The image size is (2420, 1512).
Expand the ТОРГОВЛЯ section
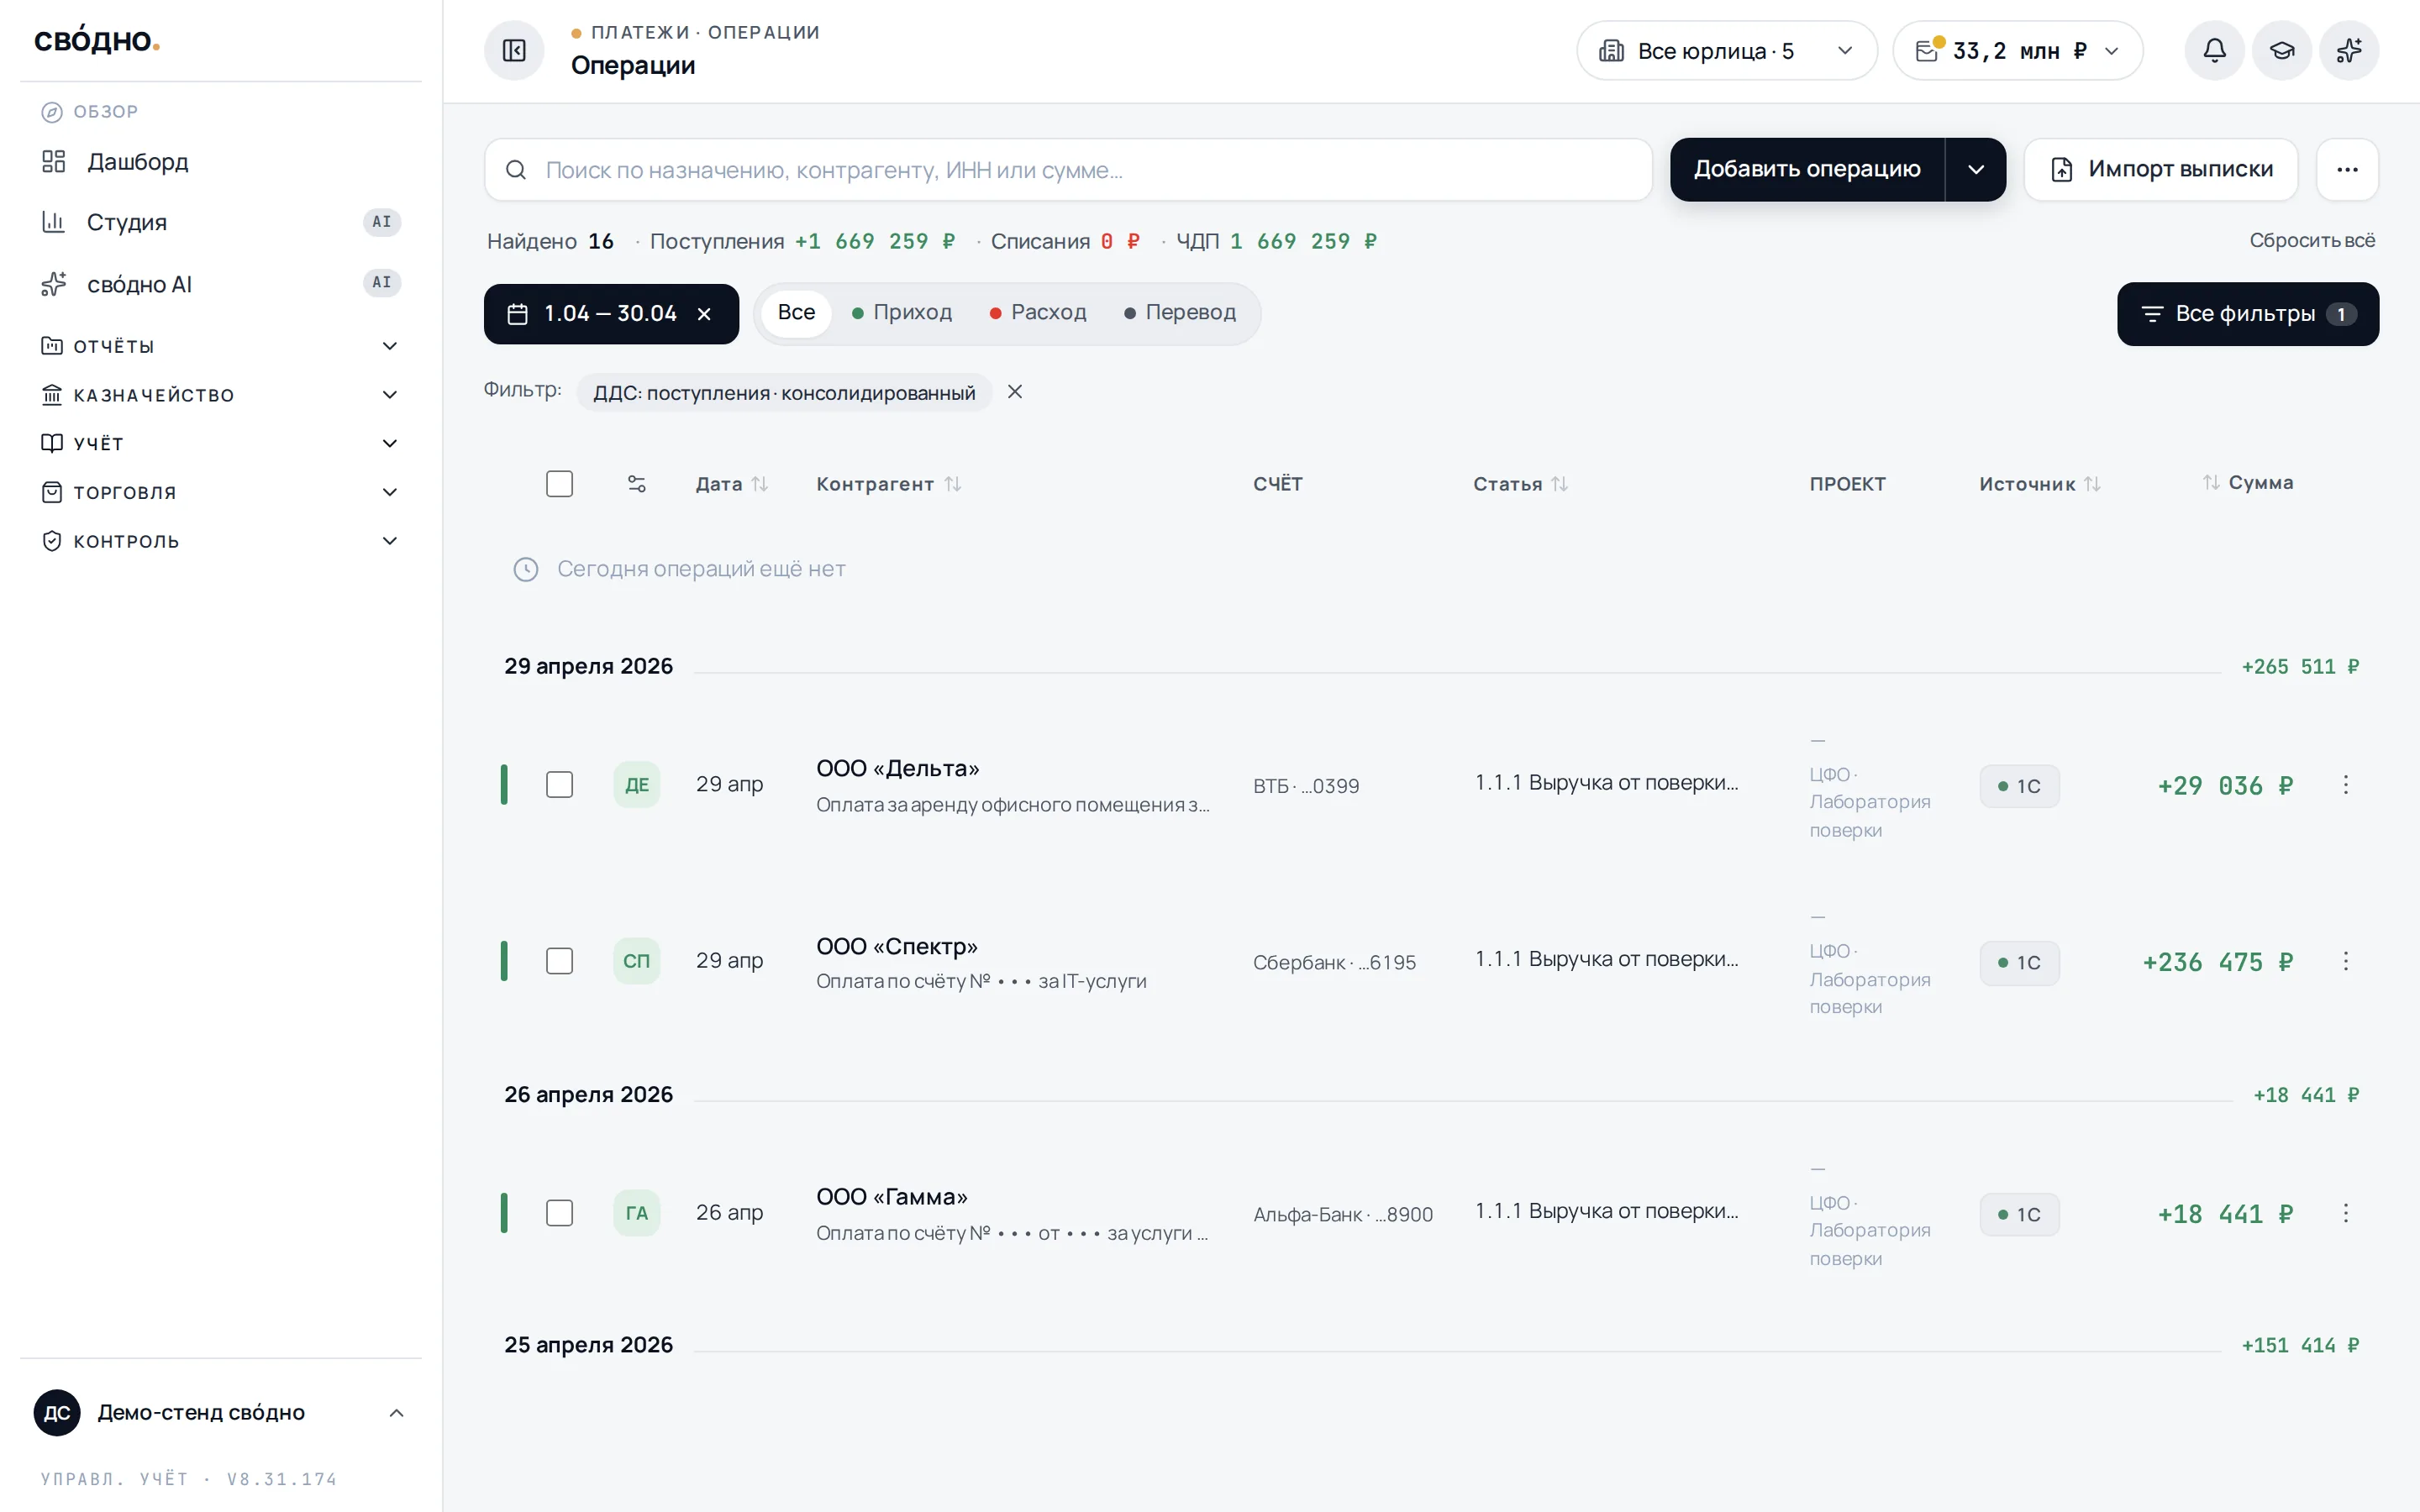tap(220, 492)
